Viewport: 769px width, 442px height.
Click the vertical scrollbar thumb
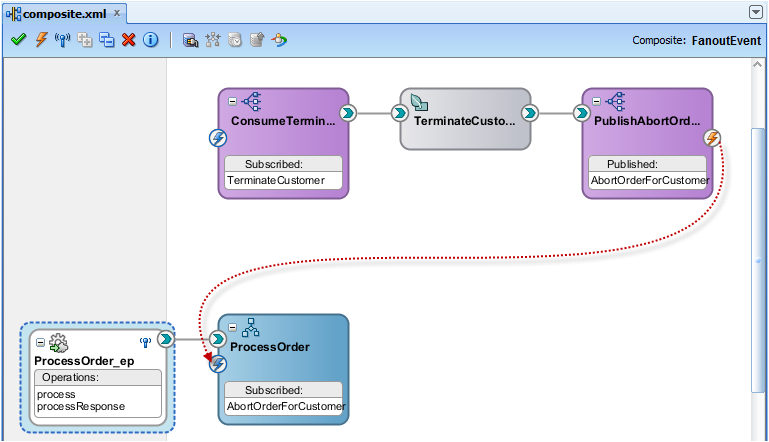click(x=758, y=260)
